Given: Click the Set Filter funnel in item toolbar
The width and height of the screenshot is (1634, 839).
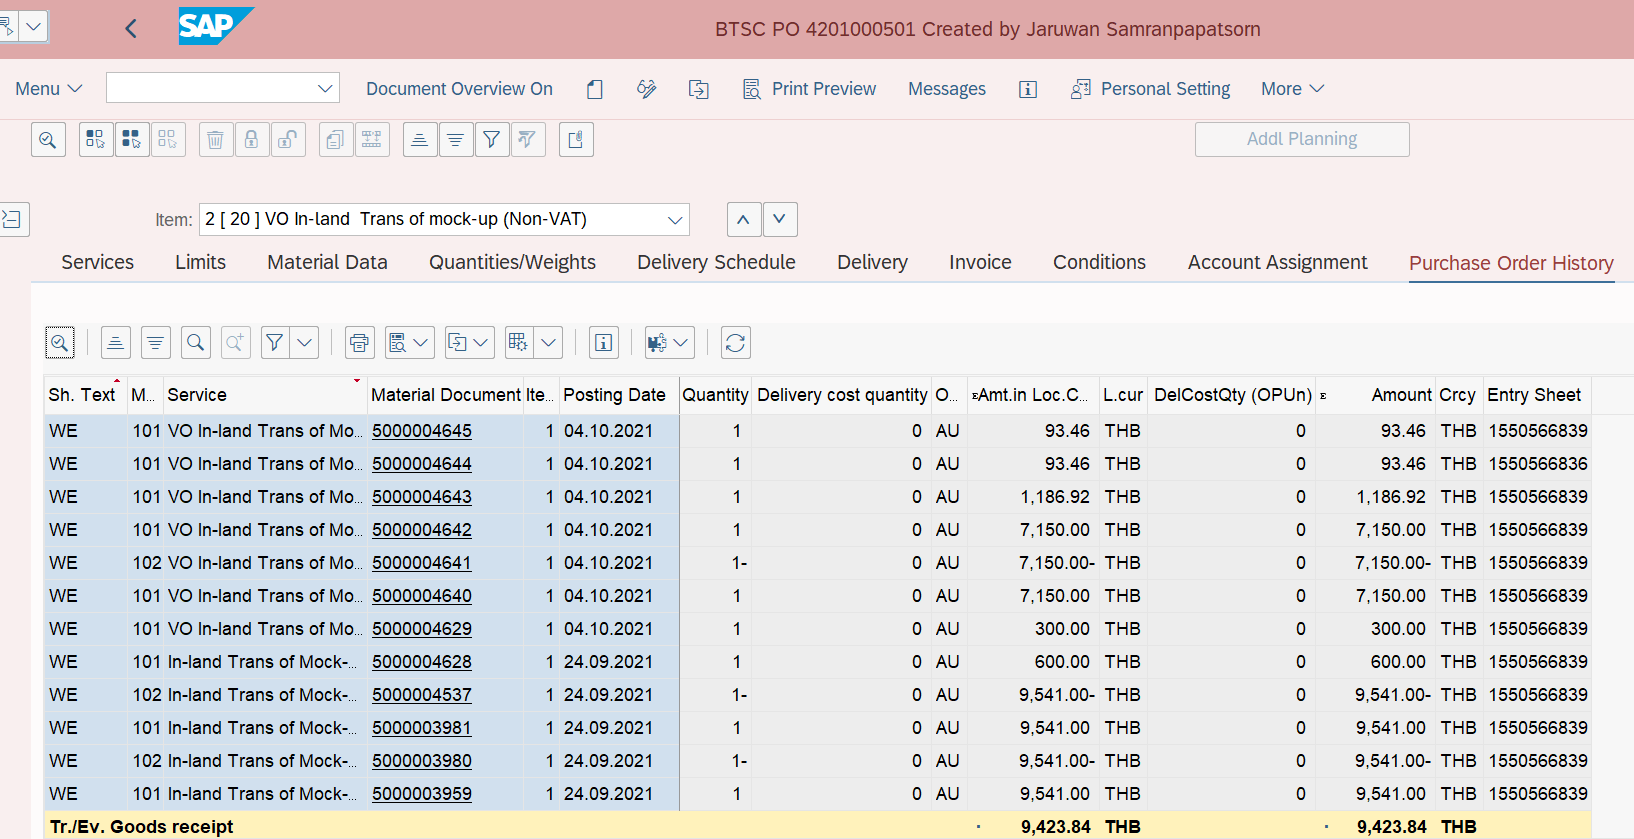Looking at the screenshot, I should [x=491, y=140].
